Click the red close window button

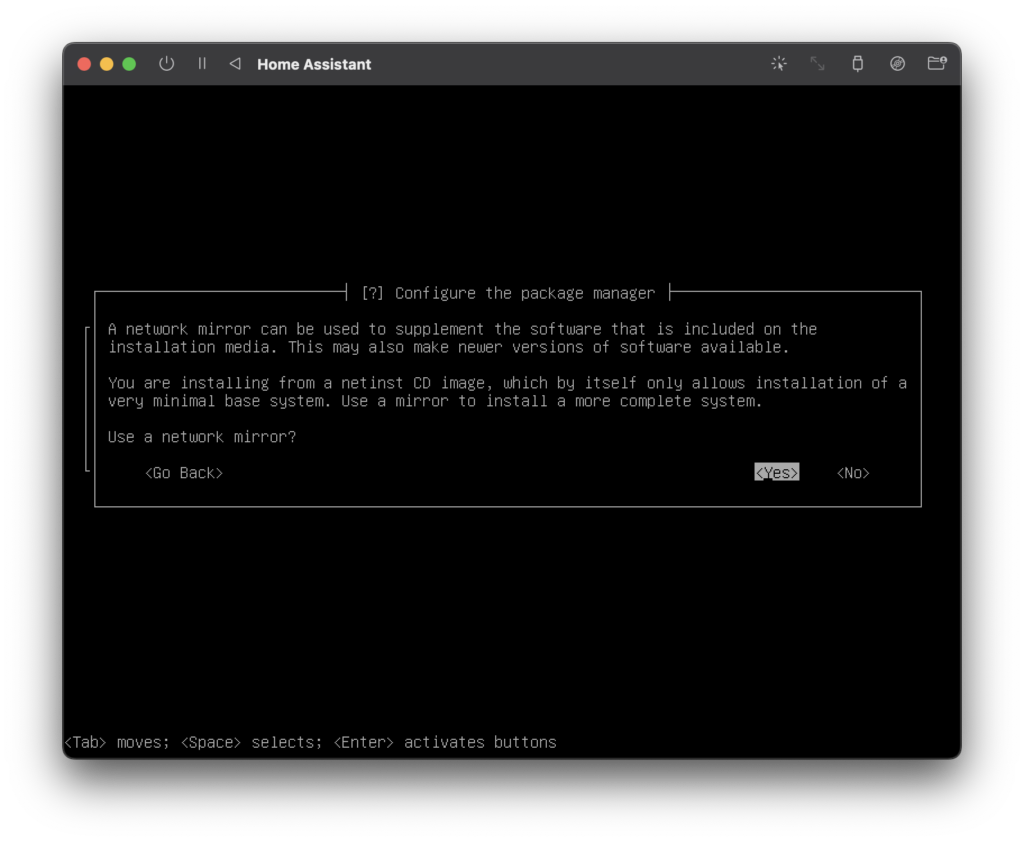84,64
